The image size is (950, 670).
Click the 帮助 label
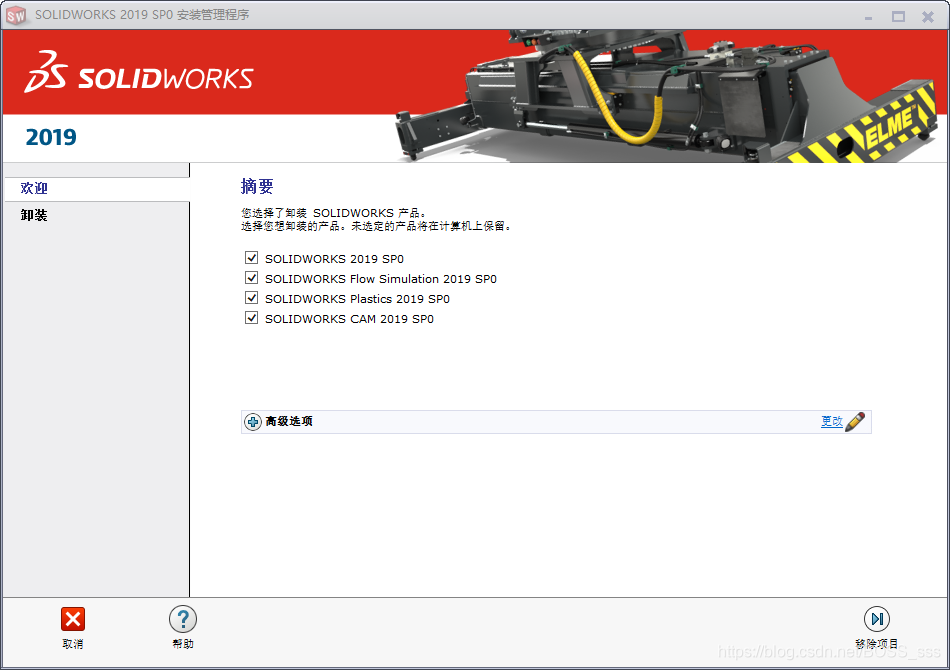(182, 644)
